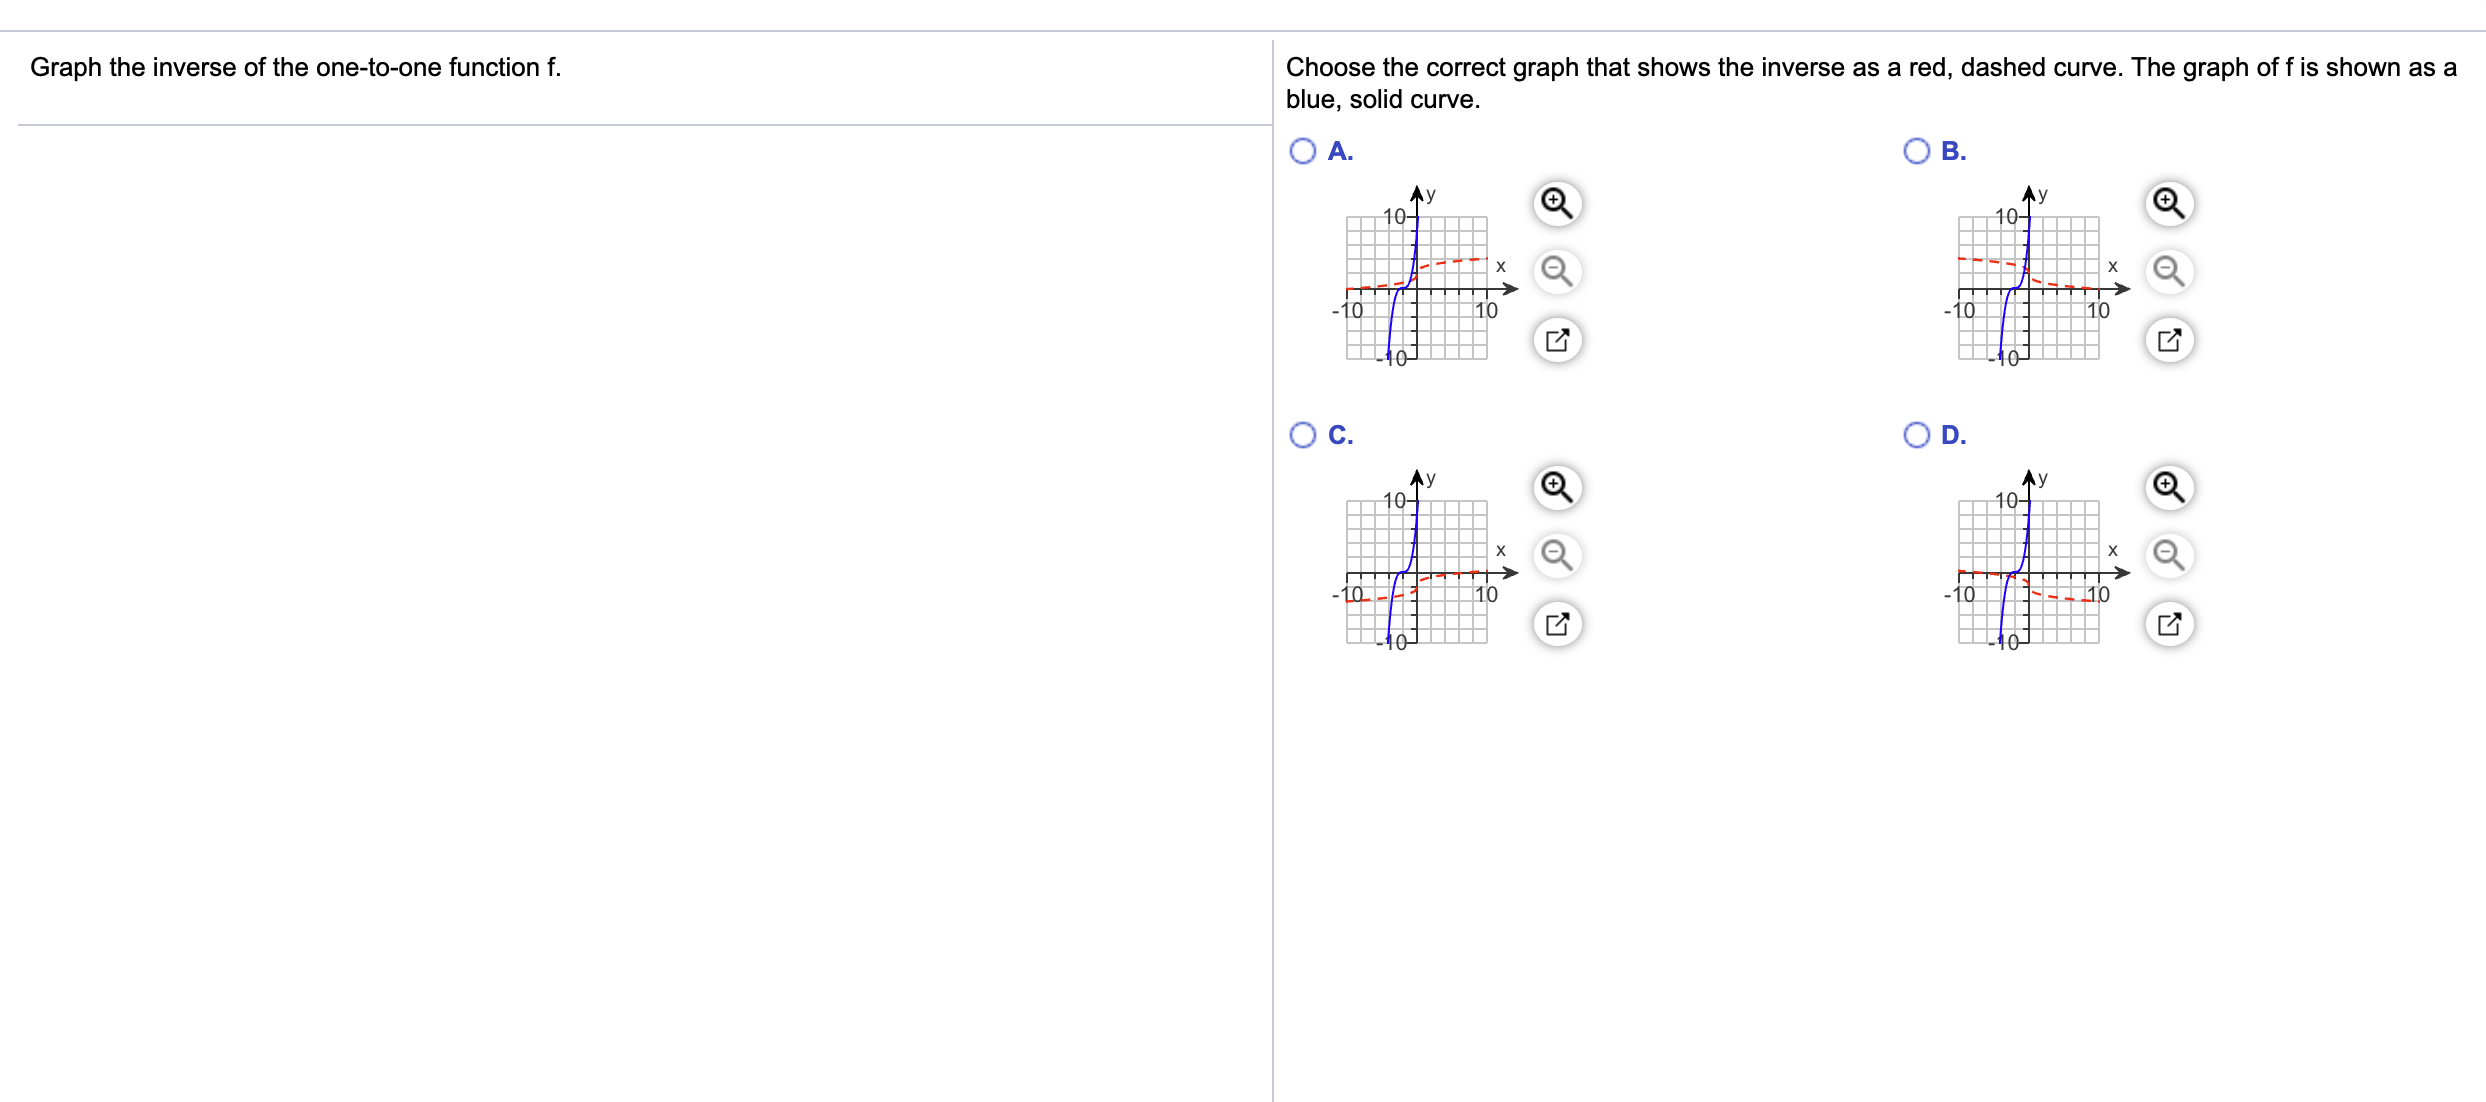Open graph A in an enlarged view
The height and width of the screenshot is (1102, 2486).
click(x=1557, y=339)
